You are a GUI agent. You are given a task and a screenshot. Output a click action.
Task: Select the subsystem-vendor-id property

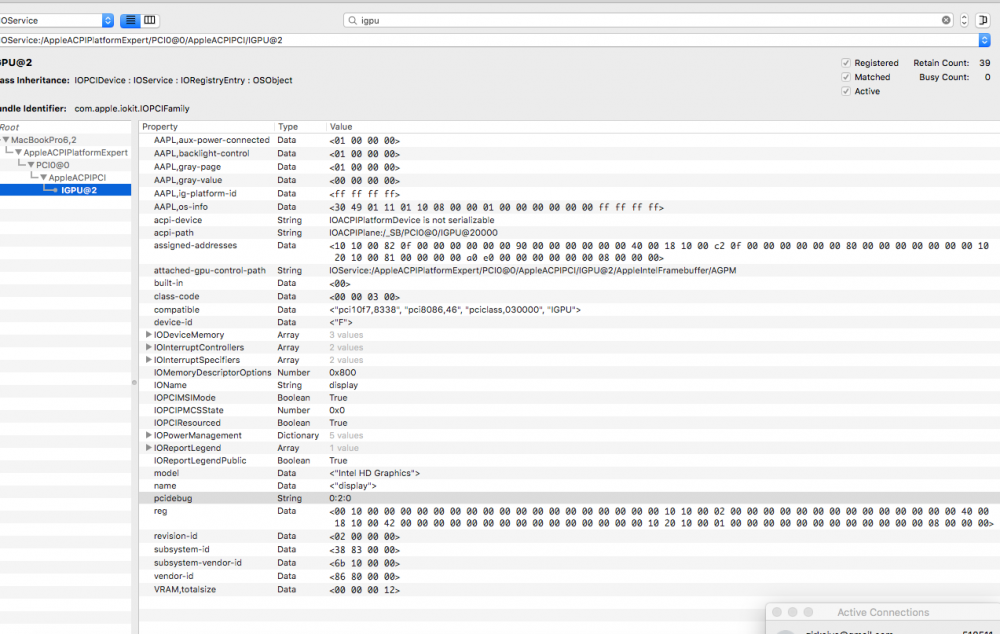569,563
